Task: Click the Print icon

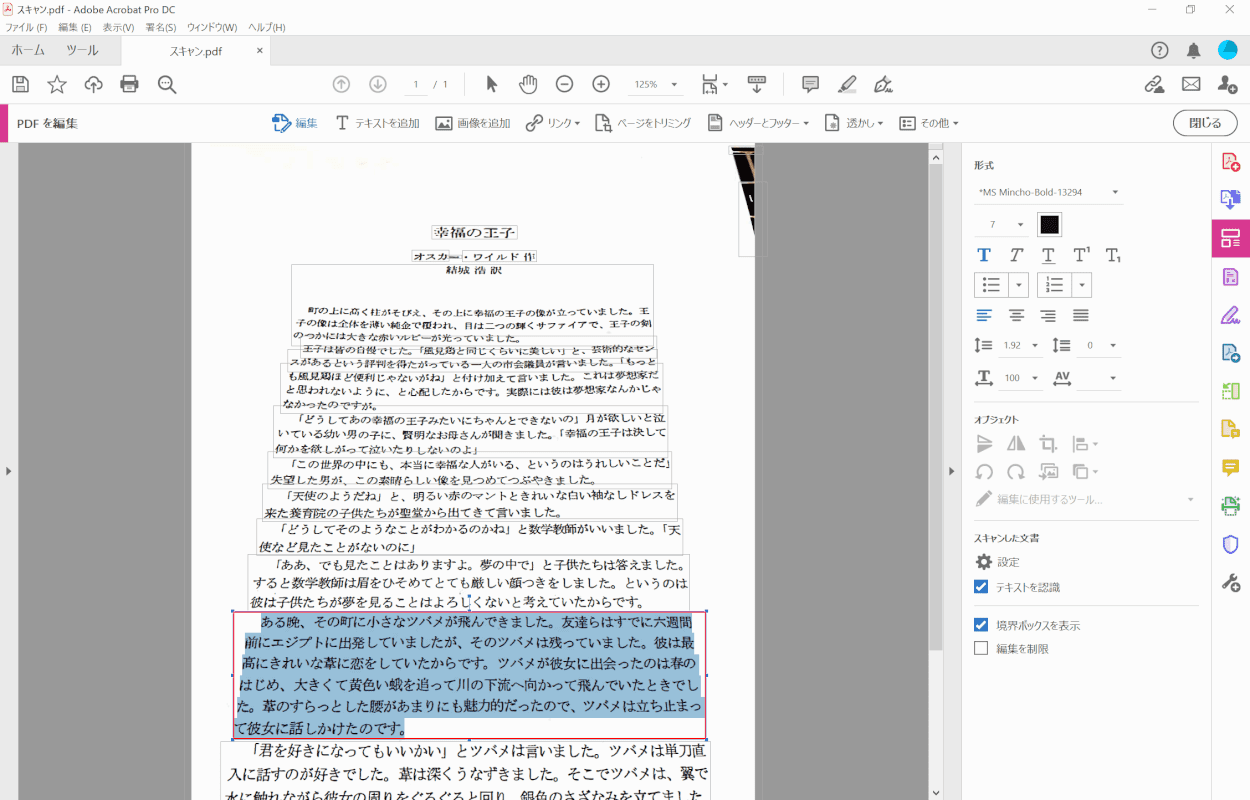Action: coord(129,84)
